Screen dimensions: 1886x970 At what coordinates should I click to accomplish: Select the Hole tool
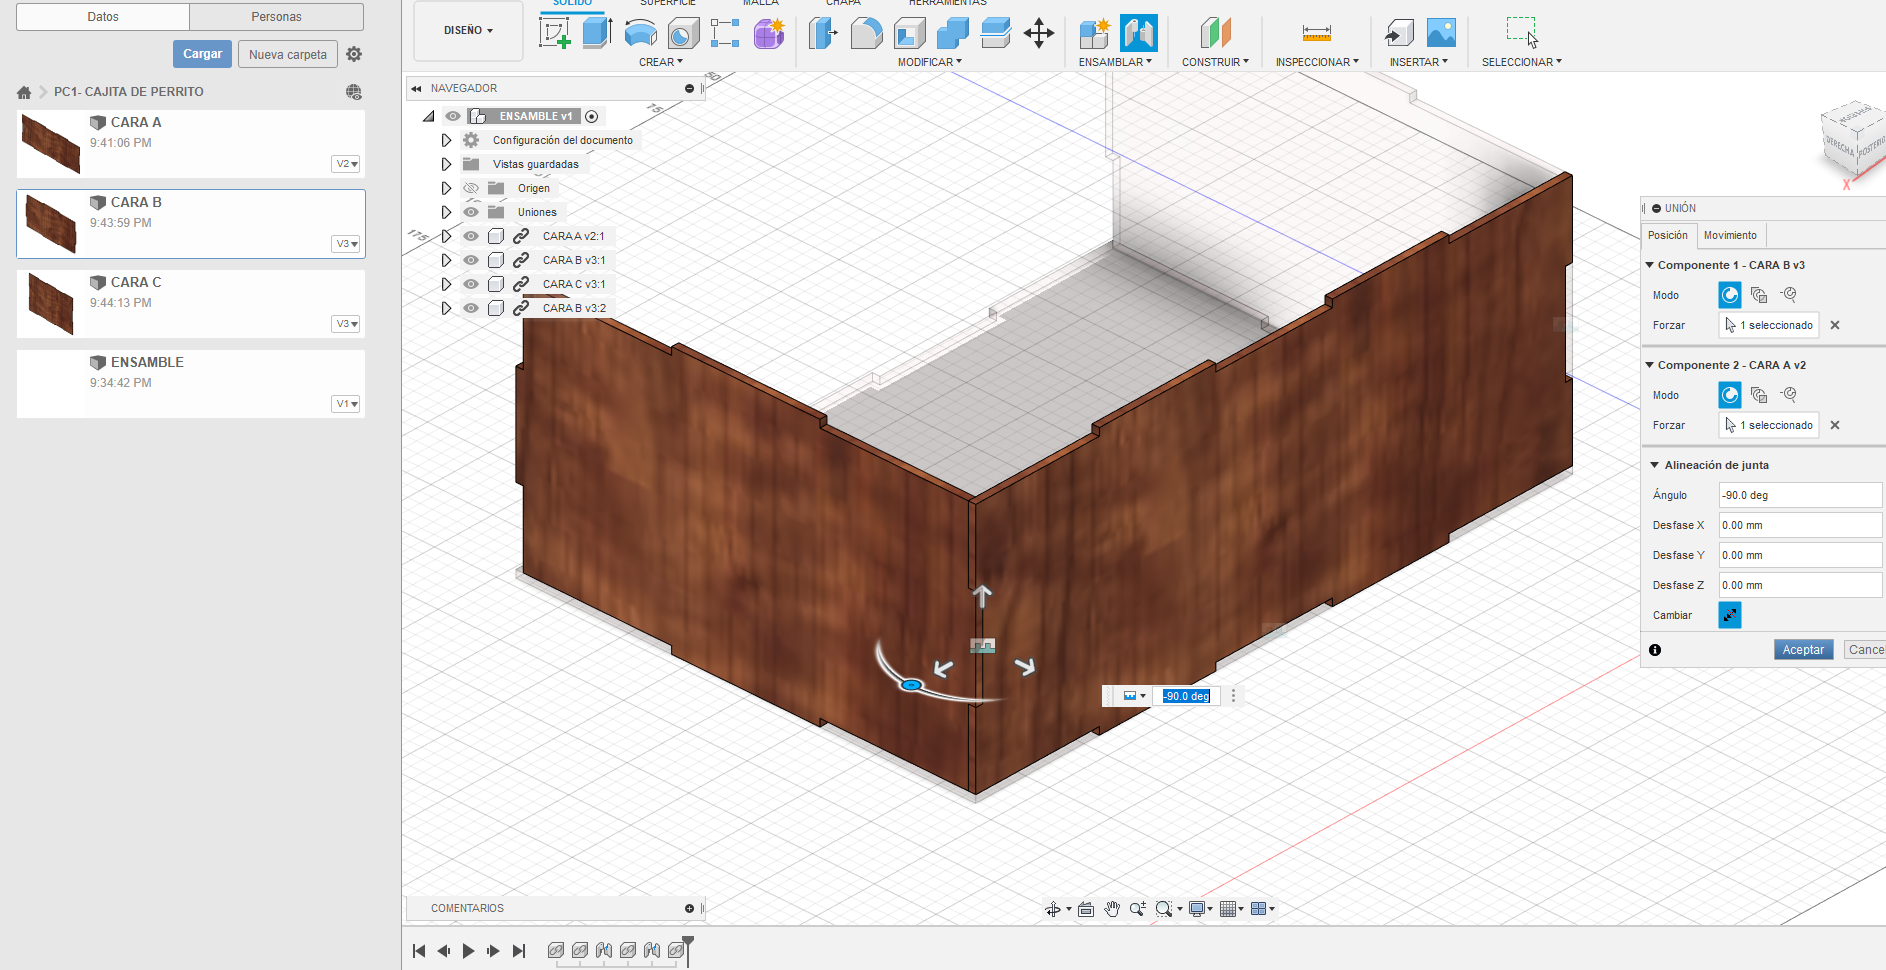point(683,33)
